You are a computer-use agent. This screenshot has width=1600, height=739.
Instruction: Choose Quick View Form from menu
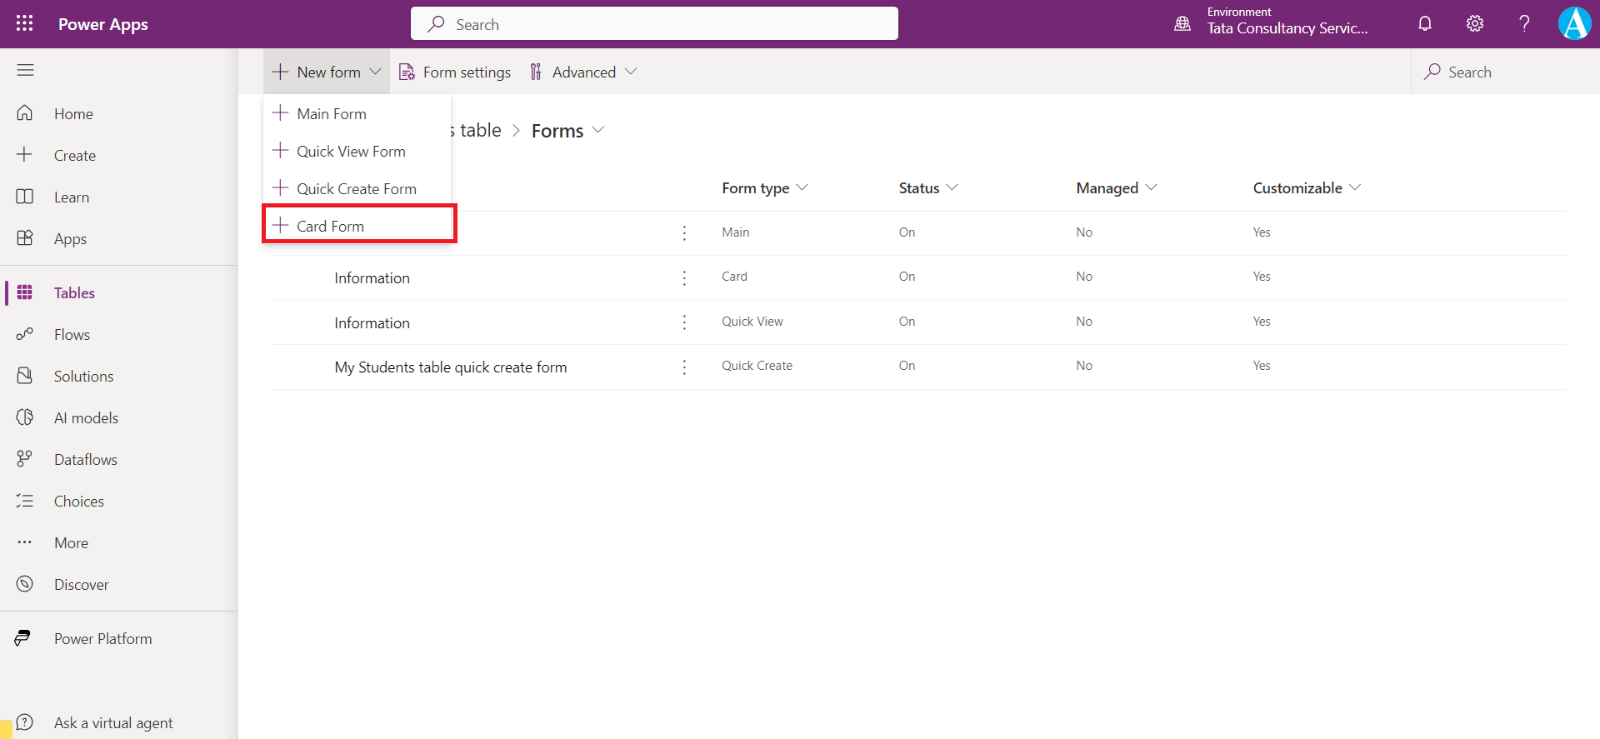point(351,151)
